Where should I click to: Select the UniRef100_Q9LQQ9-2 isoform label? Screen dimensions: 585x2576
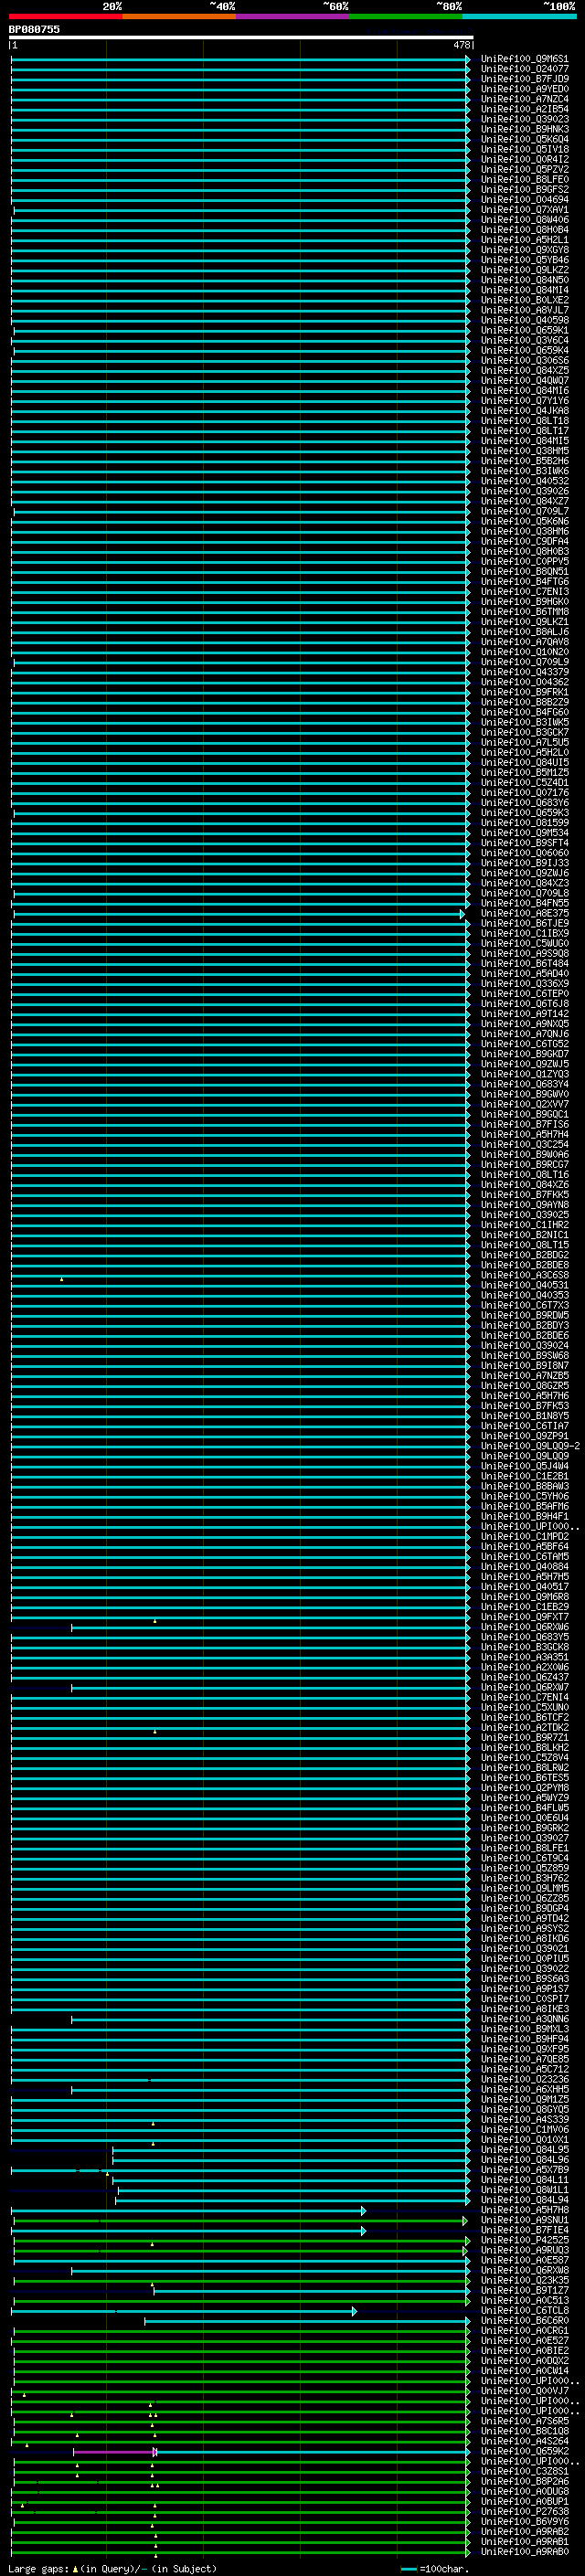(x=530, y=1446)
